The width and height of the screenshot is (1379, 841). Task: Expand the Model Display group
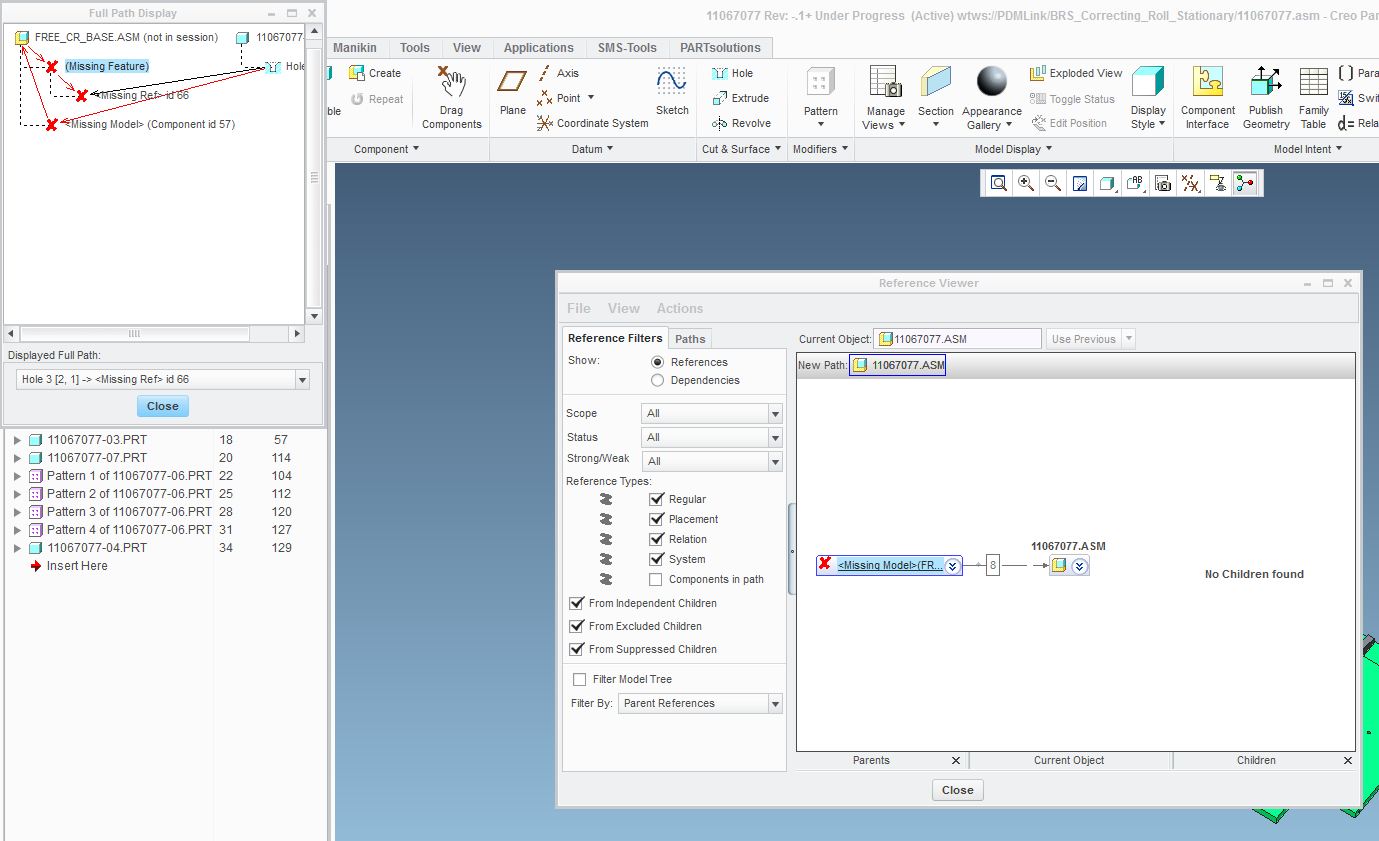[x=1014, y=149]
